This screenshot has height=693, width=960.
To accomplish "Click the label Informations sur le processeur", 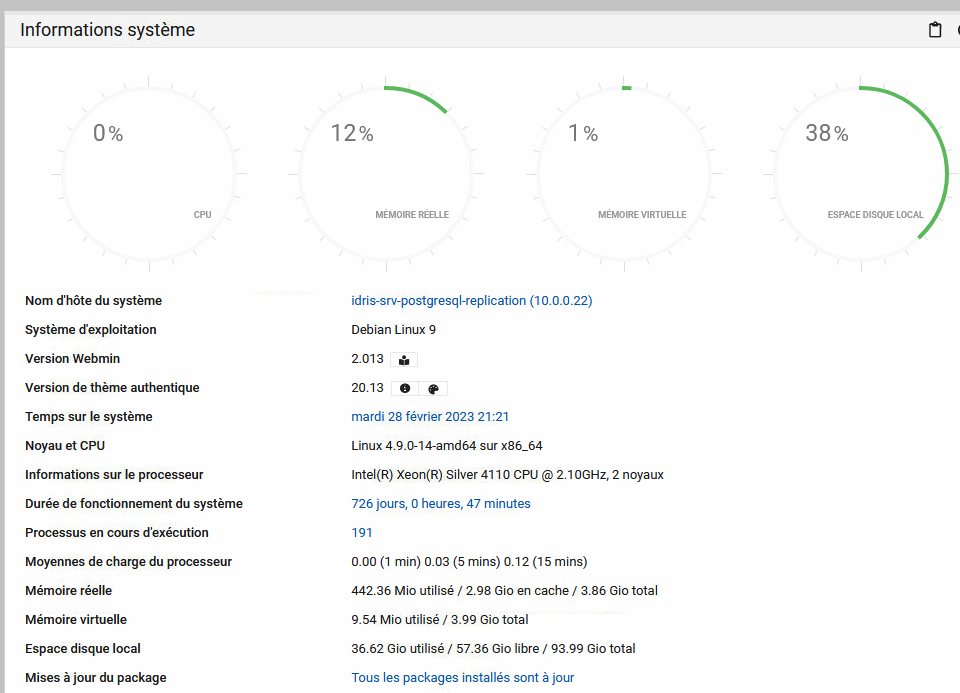I will (x=114, y=474).
